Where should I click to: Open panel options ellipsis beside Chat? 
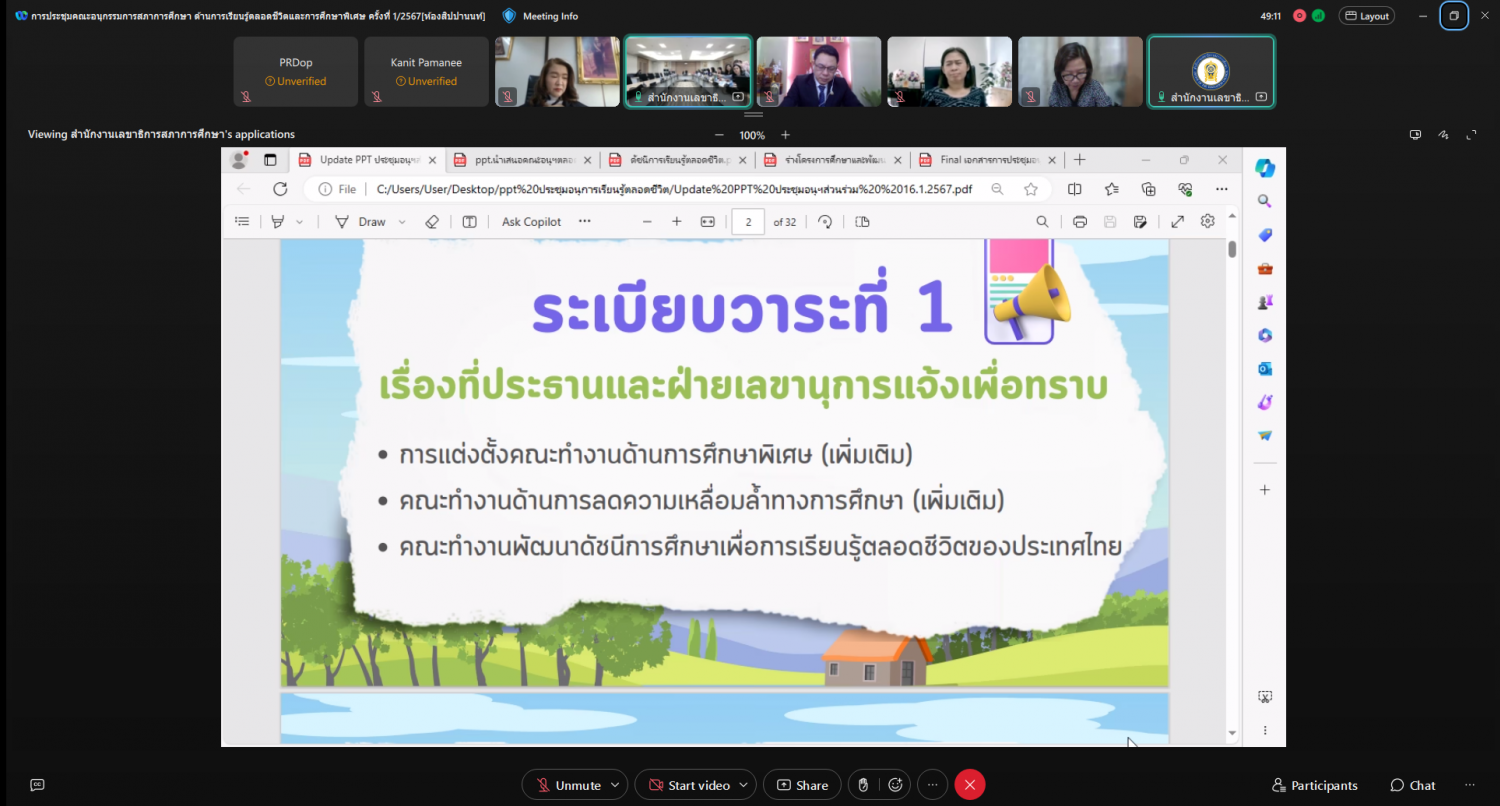(1470, 785)
